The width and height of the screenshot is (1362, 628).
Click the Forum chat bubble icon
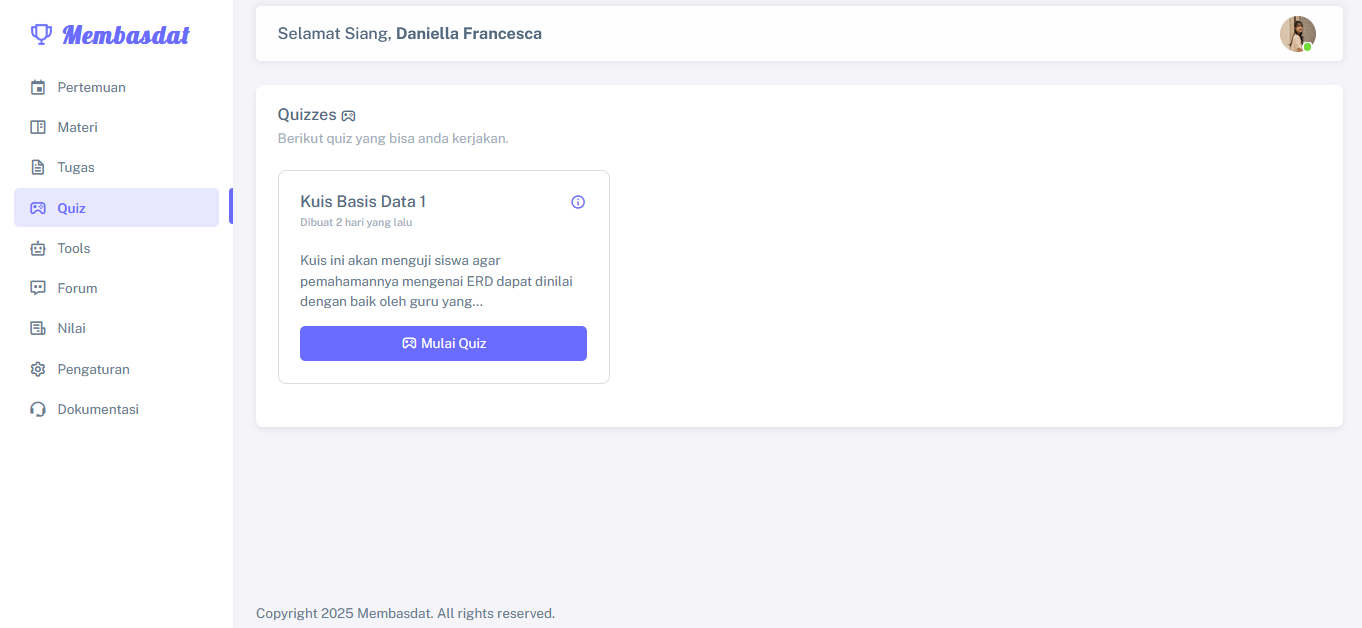tap(38, 288)
